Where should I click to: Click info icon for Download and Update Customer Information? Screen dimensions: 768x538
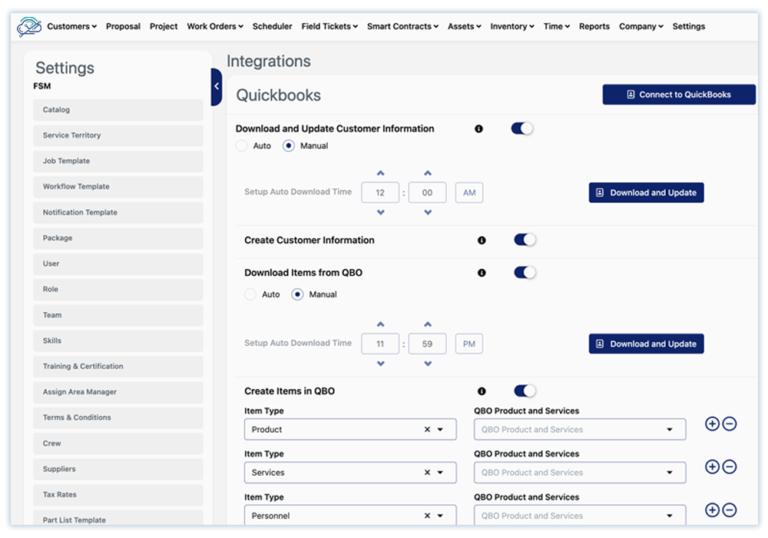click(479, 129)
